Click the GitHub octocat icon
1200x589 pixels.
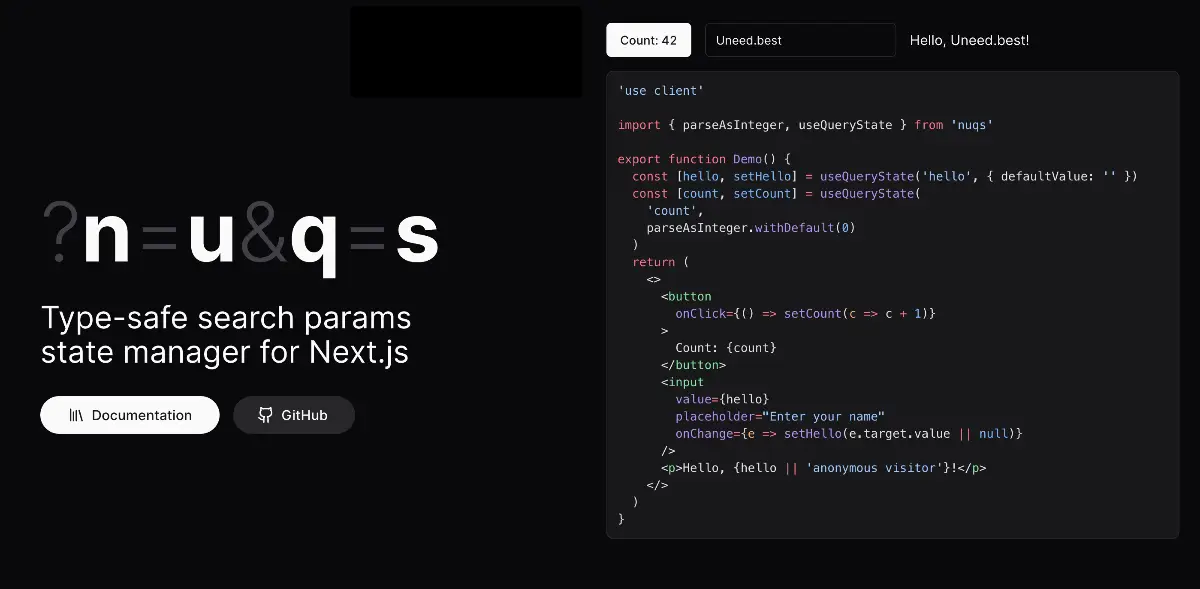click(265, 415)
